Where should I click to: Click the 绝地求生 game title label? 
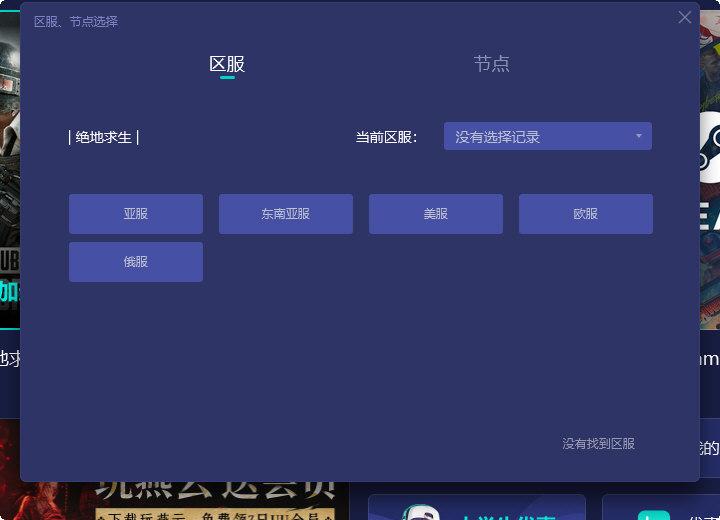tap(103, 137)
